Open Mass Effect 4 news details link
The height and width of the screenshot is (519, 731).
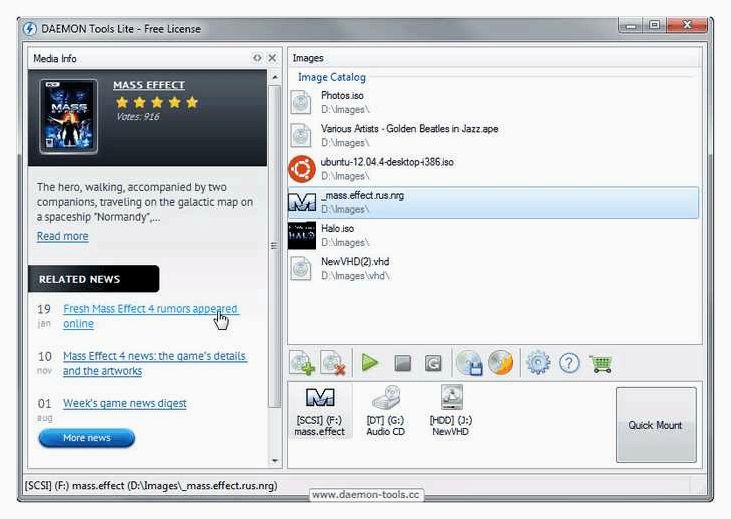pyautogui.click(x=155, y=363)
